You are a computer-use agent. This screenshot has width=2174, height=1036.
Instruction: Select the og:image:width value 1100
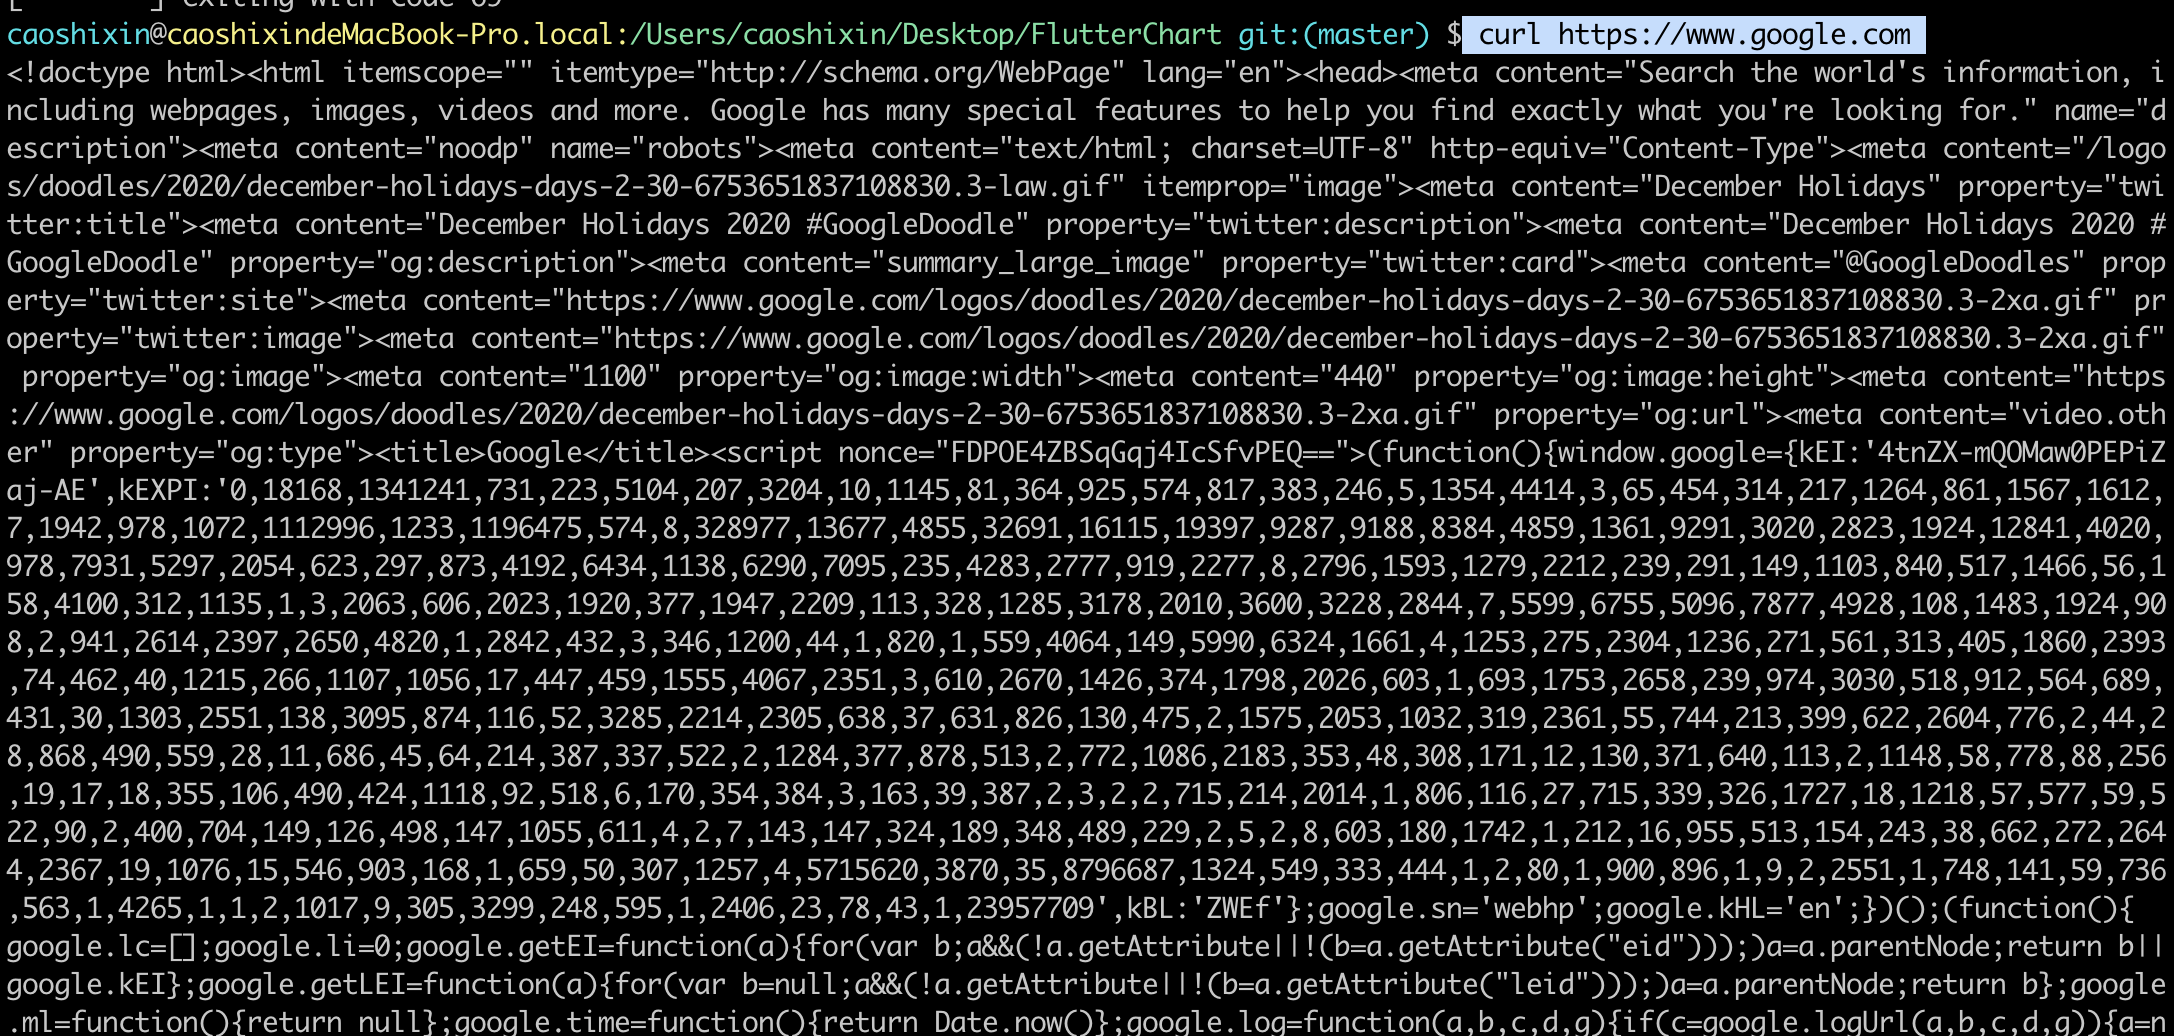[x=620, y=376]
